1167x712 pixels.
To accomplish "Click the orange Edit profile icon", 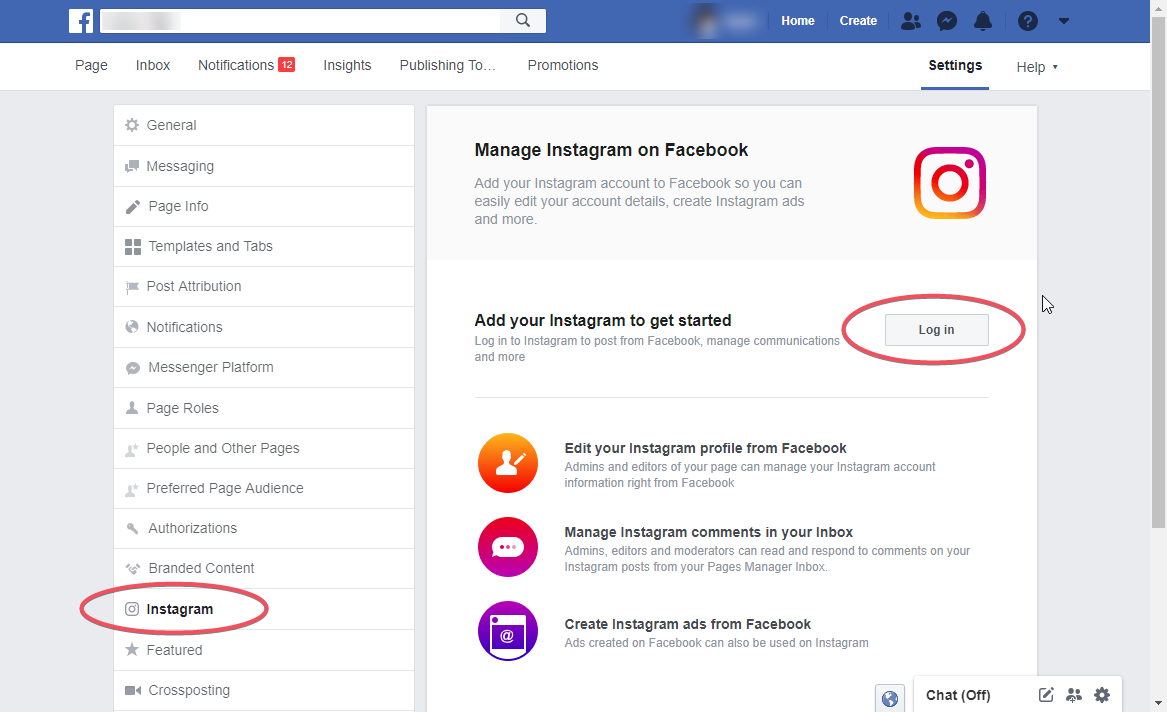I will 508,463.
